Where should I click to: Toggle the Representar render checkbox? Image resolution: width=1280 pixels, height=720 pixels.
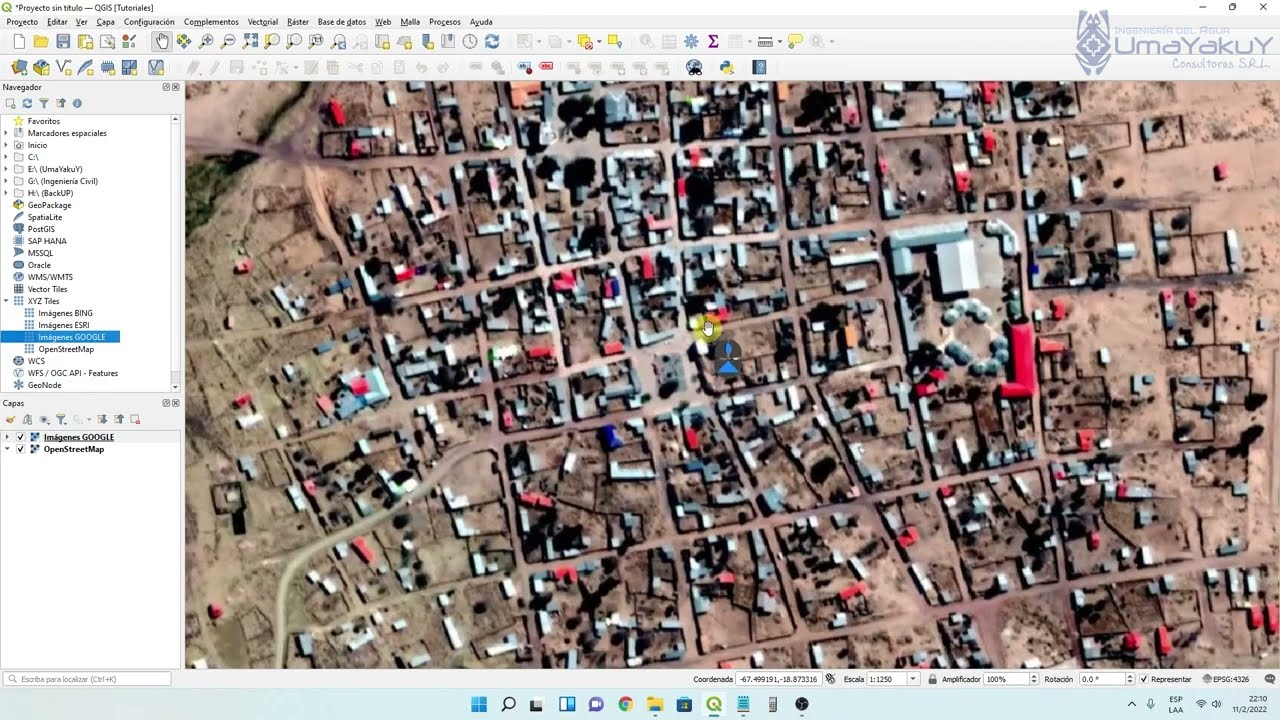pyautogui.click(x=1144, y=679)
